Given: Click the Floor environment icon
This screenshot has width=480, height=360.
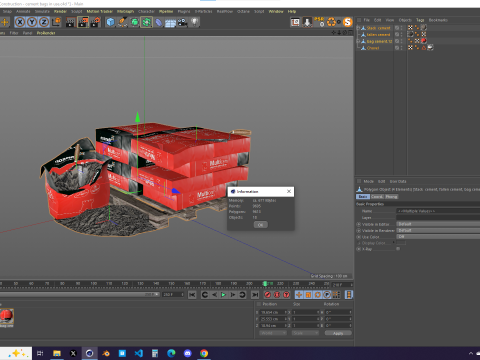Looking at the screenshot, I should point(170,23).
